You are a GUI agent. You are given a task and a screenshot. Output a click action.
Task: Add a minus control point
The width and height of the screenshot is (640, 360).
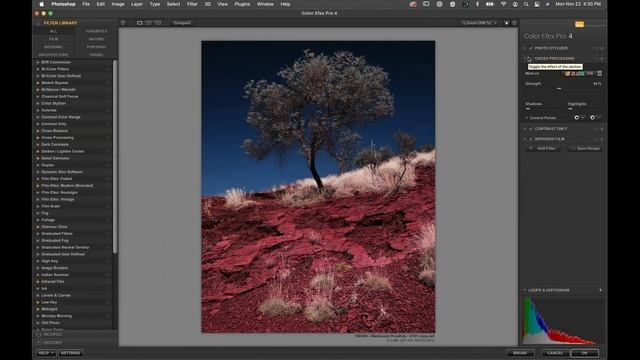(595, 118)
